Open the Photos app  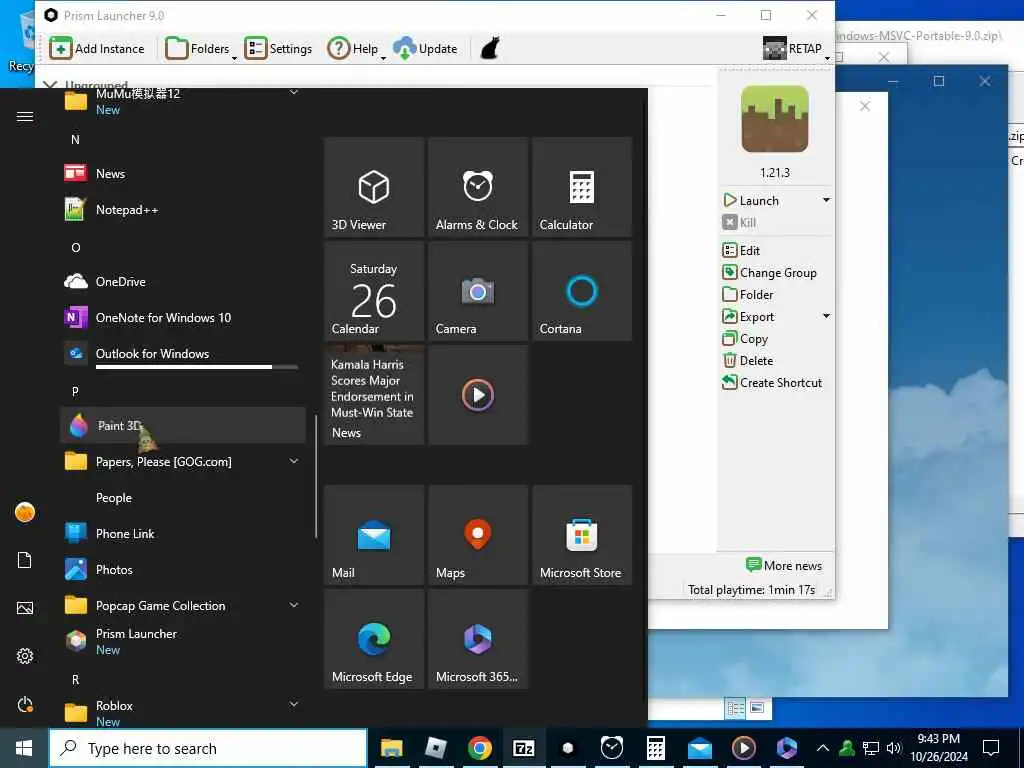183,569
